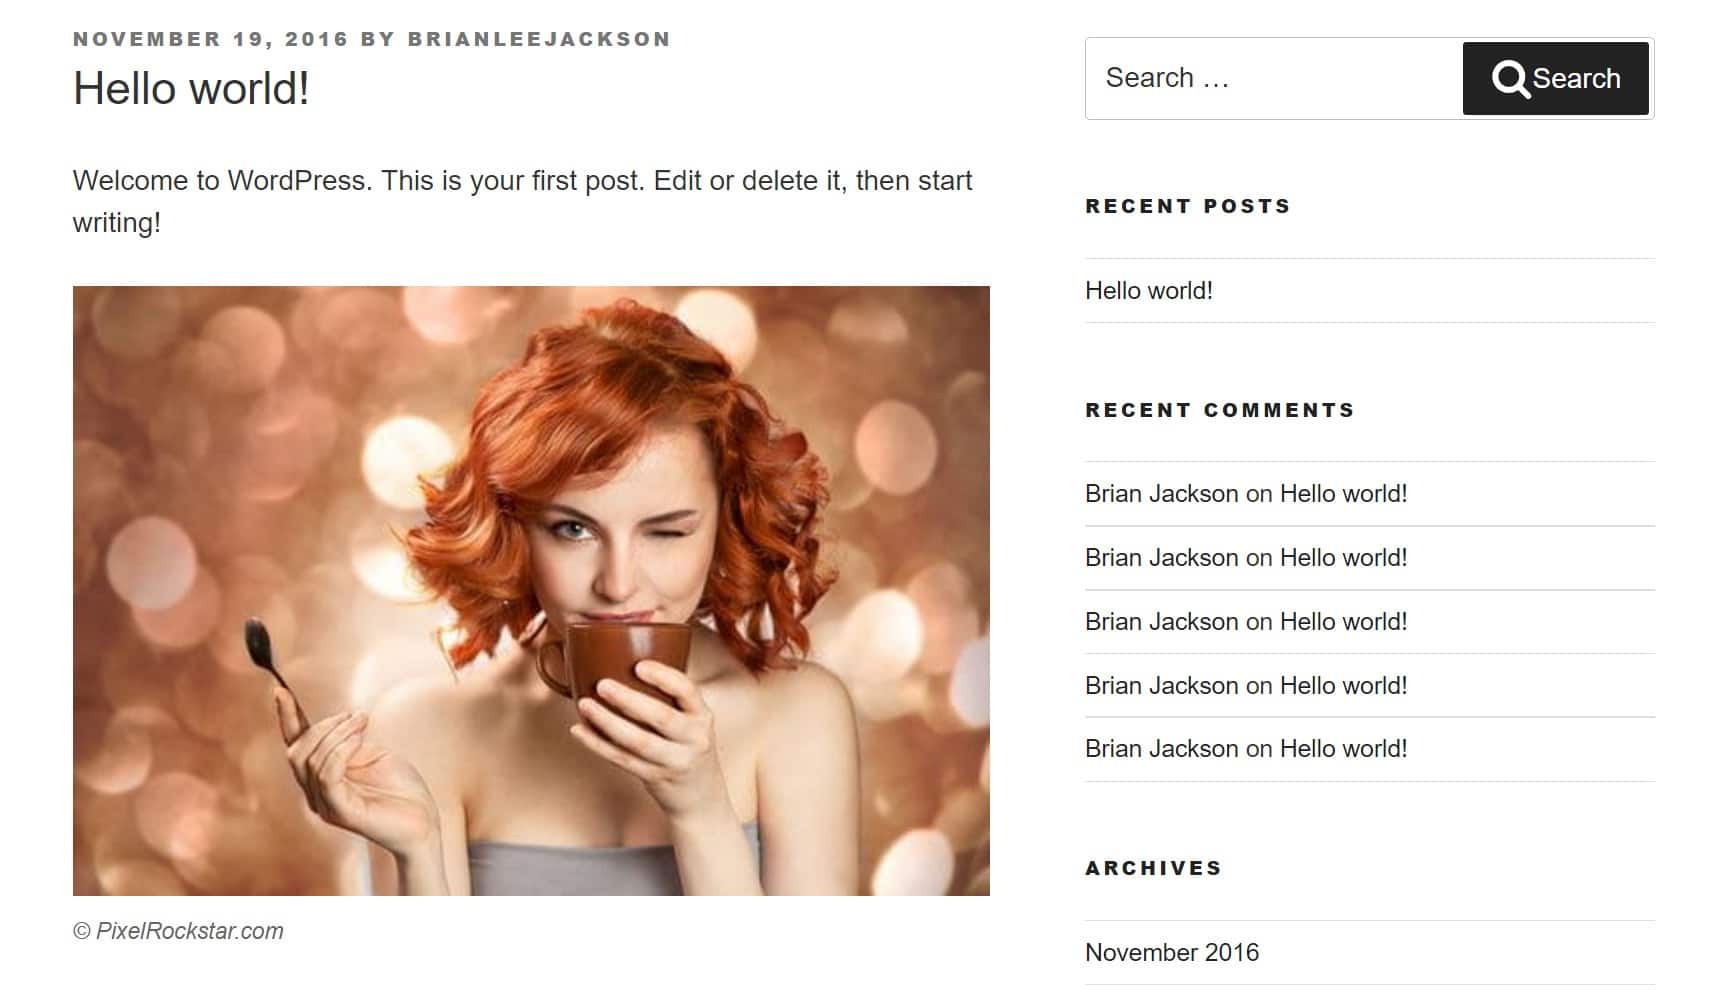Open the Hello world! post title
The width and height of the screenshot is (1728, 990).
[190, 89]
